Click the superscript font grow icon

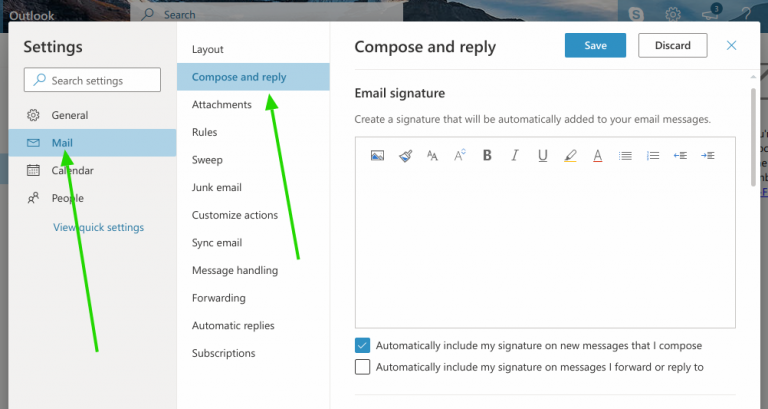459,155
